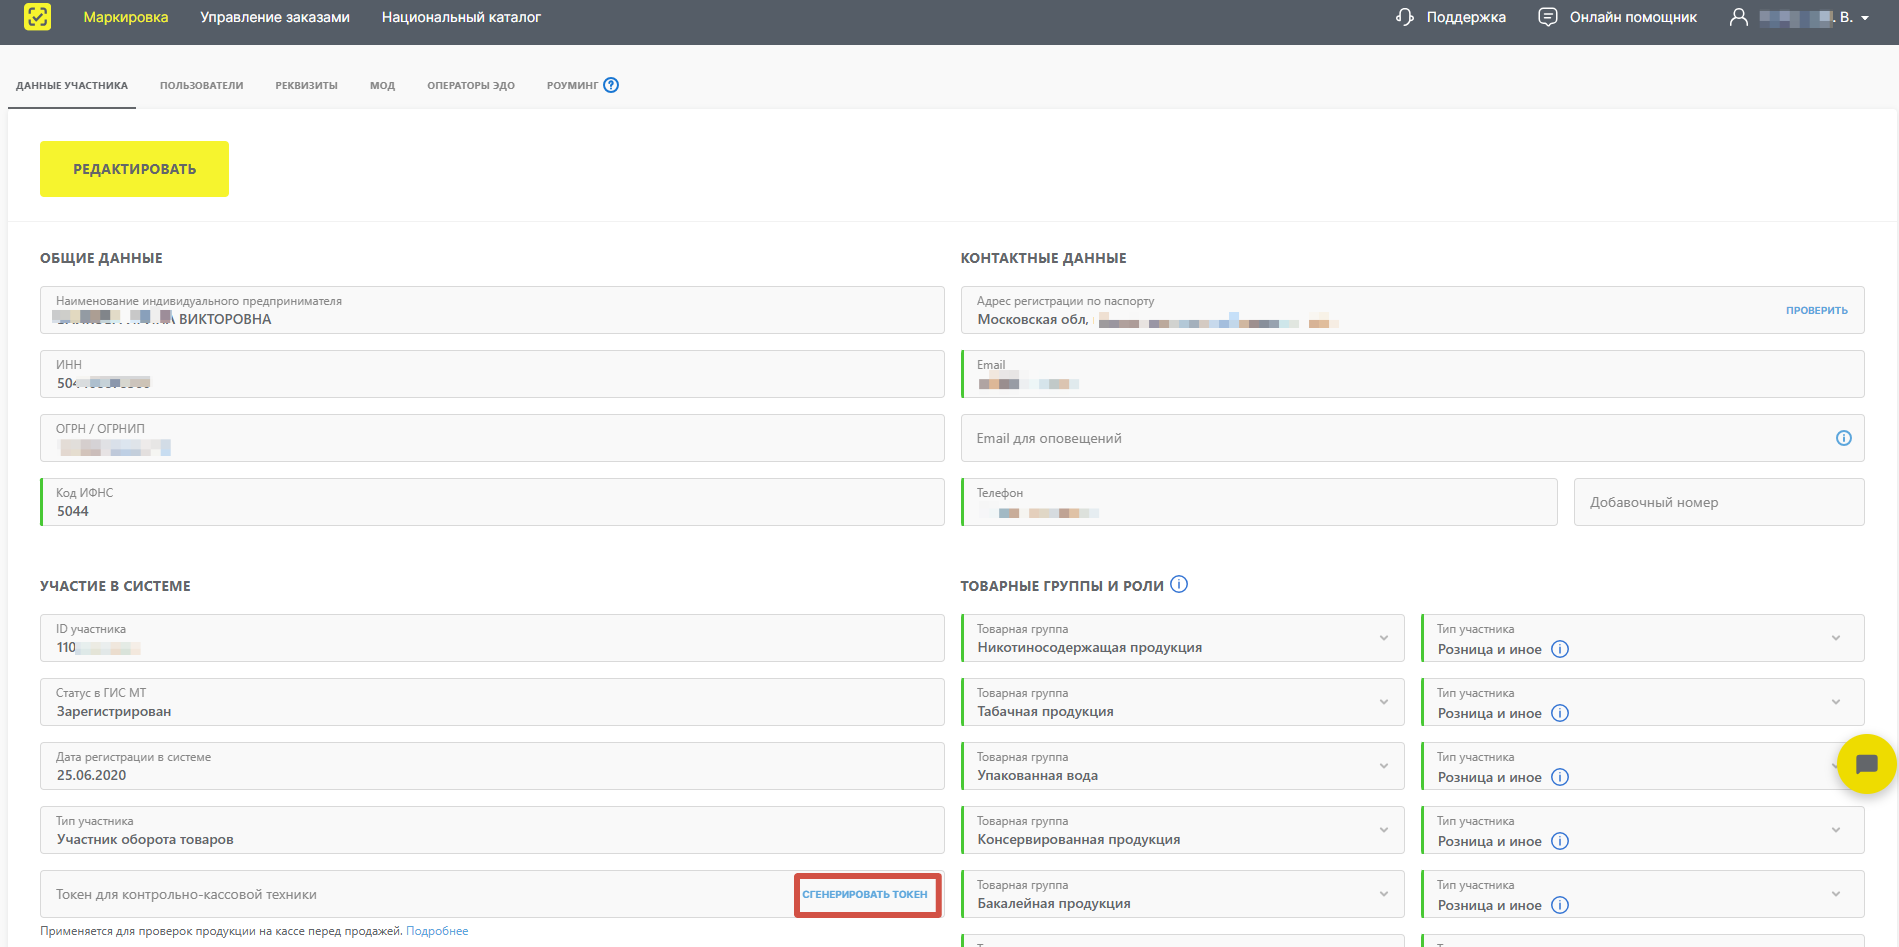Click info icon beside ТОВАРНЫЕ ГРУППЫ И РОЛИ
The height and width of the screenshot is (947, 1899).
pos(1179,584)
